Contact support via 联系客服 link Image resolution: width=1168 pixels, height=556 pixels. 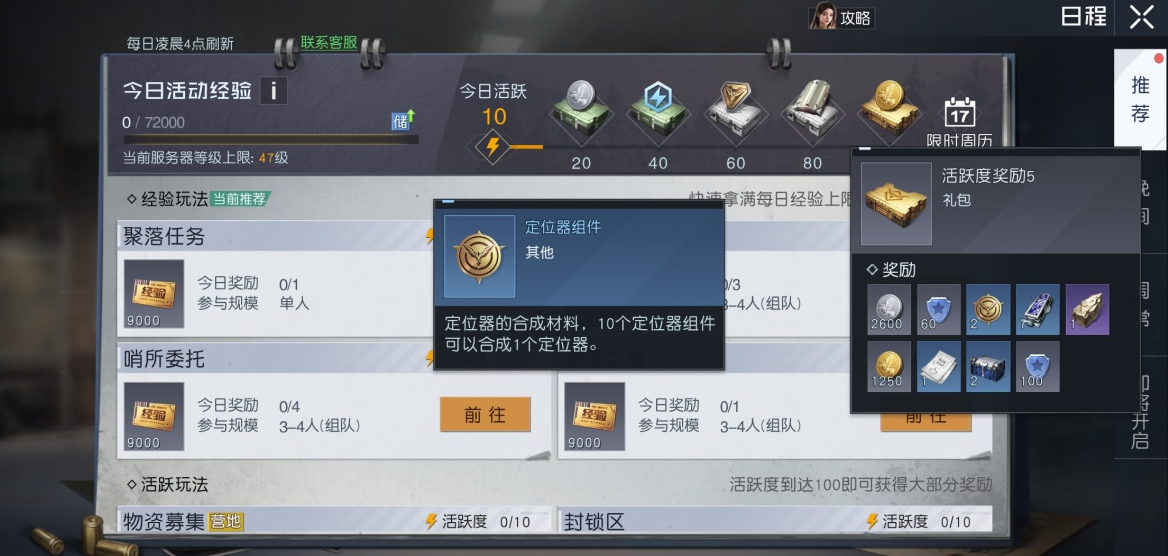point(328,42)
